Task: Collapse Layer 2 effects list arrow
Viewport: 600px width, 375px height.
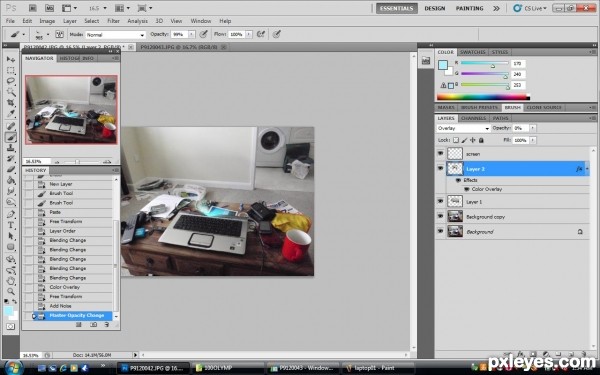Action: [x=587, y=169]
